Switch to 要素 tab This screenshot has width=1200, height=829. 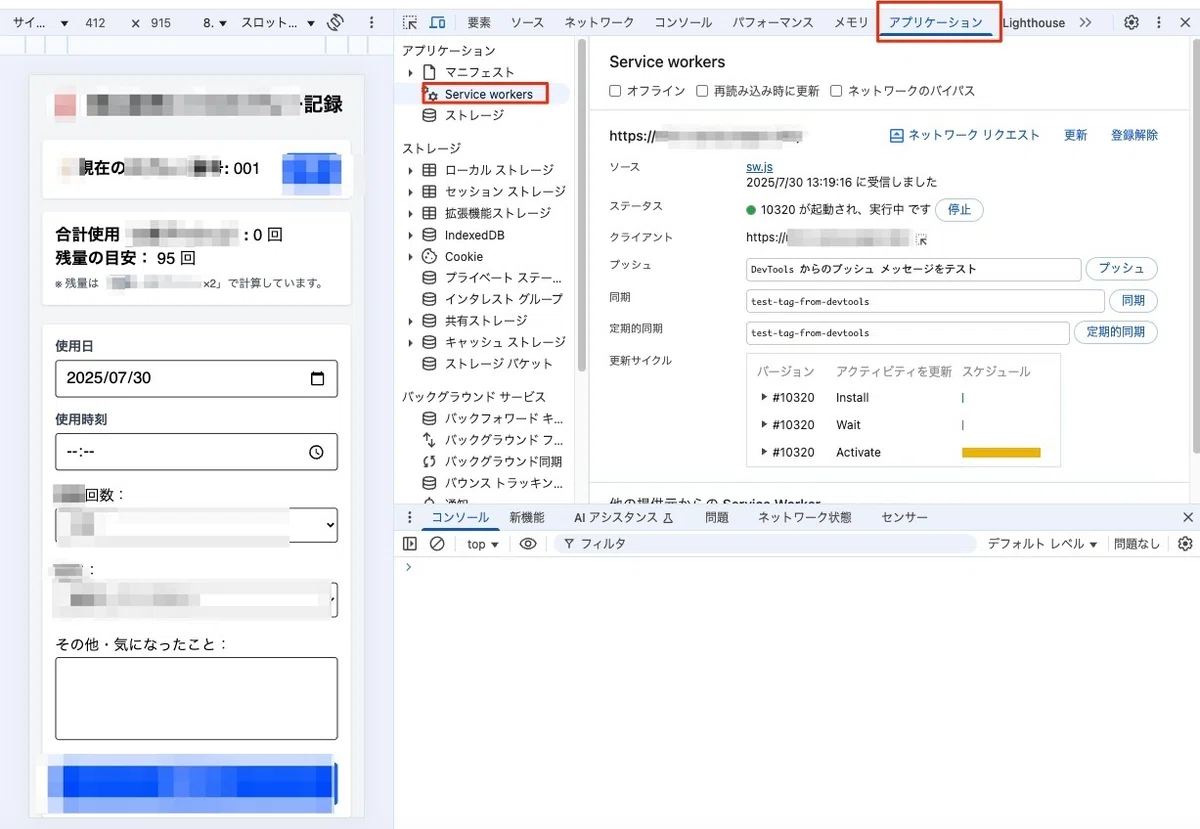(x=479, y=22)
